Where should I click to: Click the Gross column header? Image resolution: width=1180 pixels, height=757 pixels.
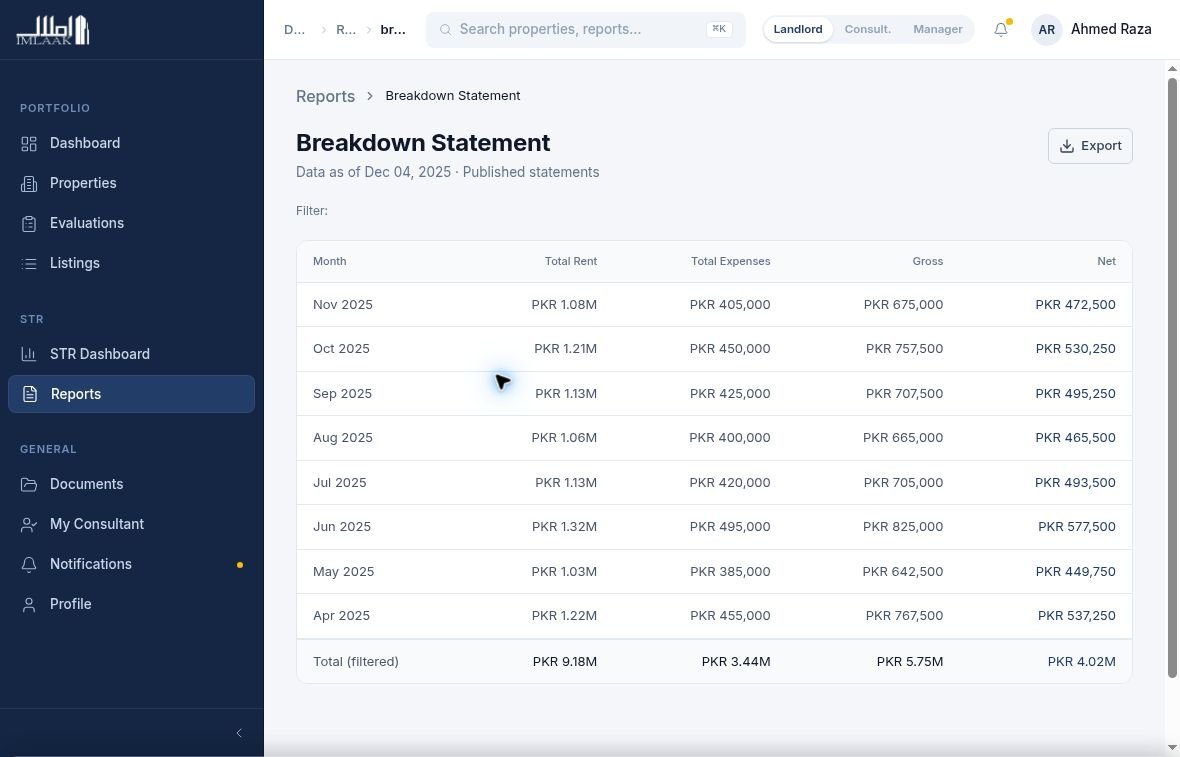pos(927,261)
